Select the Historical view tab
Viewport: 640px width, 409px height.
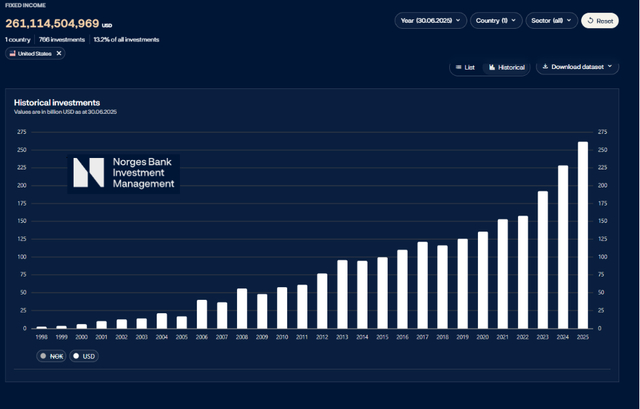click(x=507, y=67)
